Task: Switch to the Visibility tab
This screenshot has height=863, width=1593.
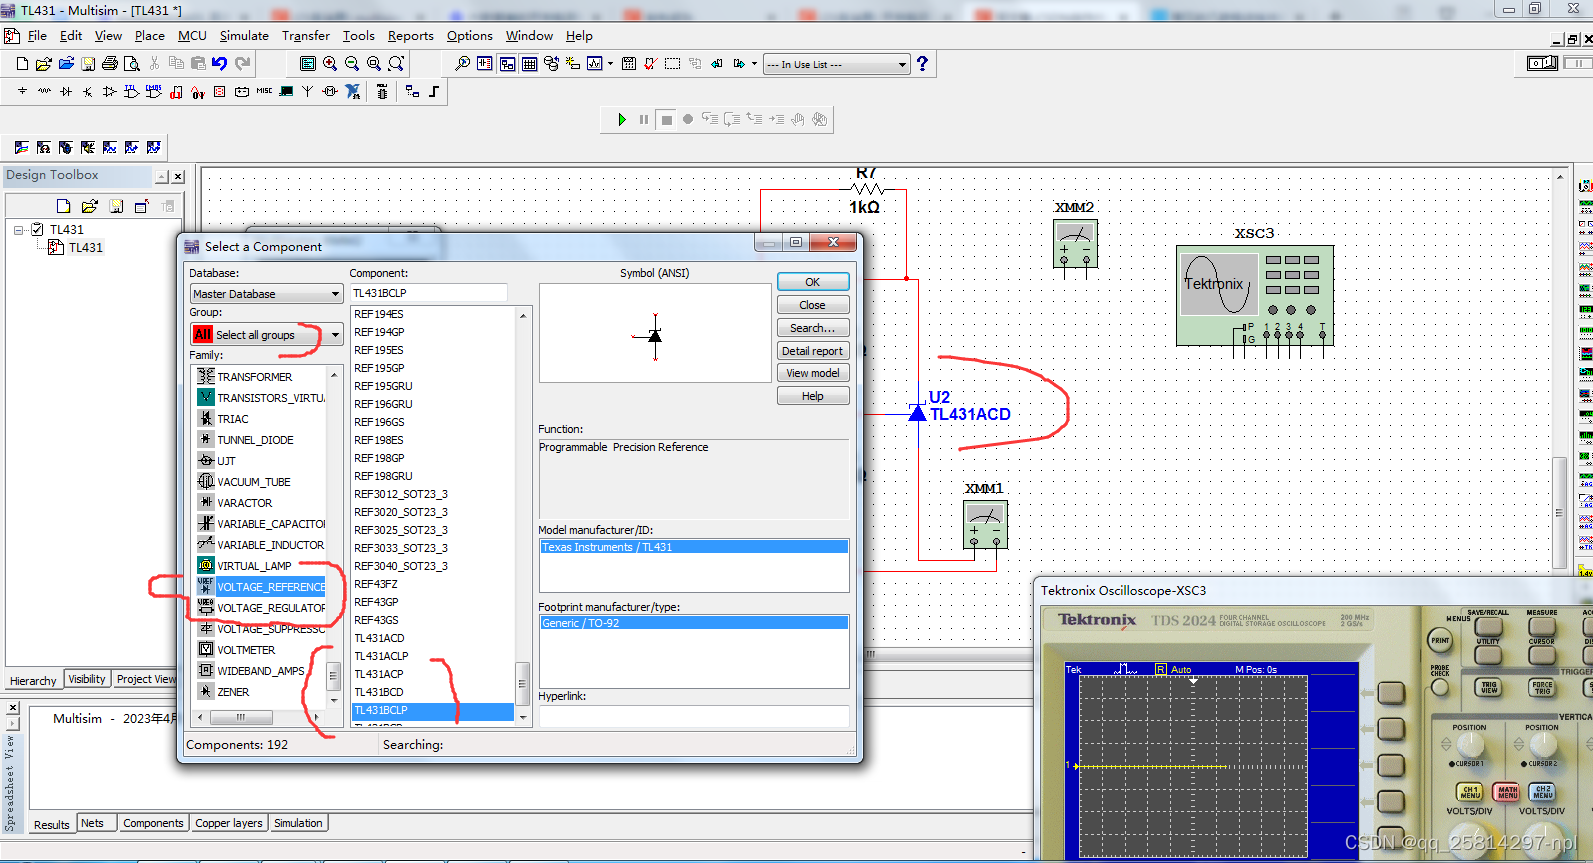Action: [x=87, y=679]
